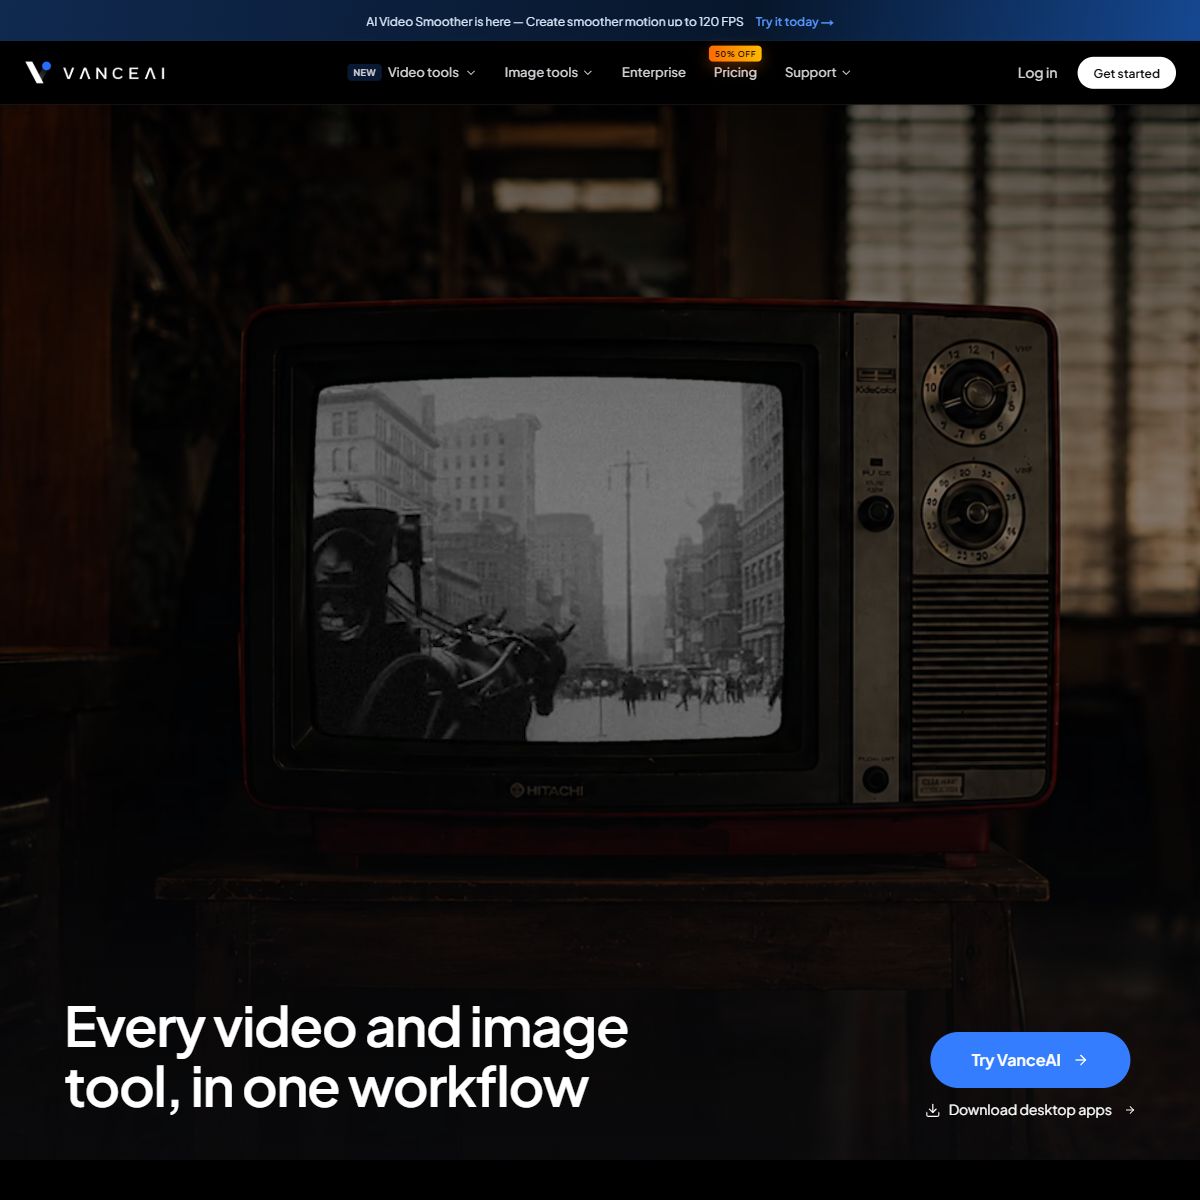Click the arrow inside Try VanceAI button
1200x1200 pixels.
(x=1081, y=1060)
